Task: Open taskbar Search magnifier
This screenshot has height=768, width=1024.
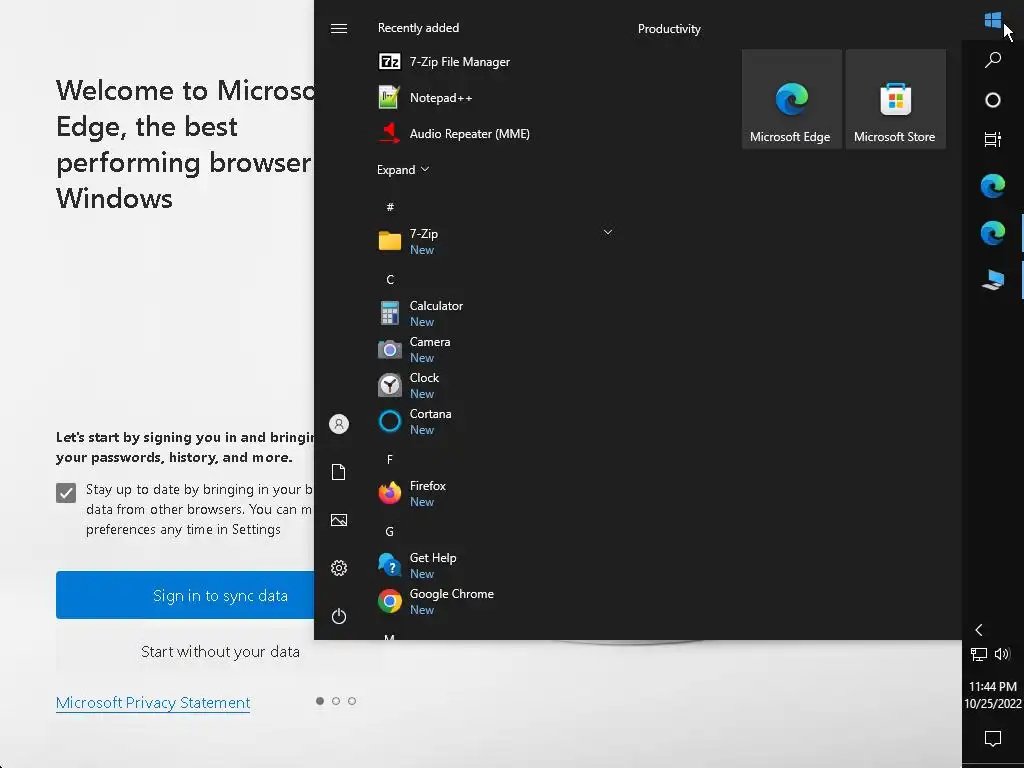Action: (x=993, y=60)
